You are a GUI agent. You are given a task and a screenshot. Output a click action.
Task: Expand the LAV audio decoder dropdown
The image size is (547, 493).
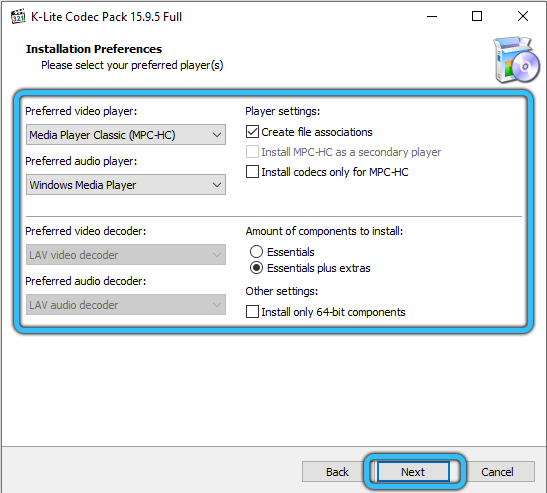126,305
